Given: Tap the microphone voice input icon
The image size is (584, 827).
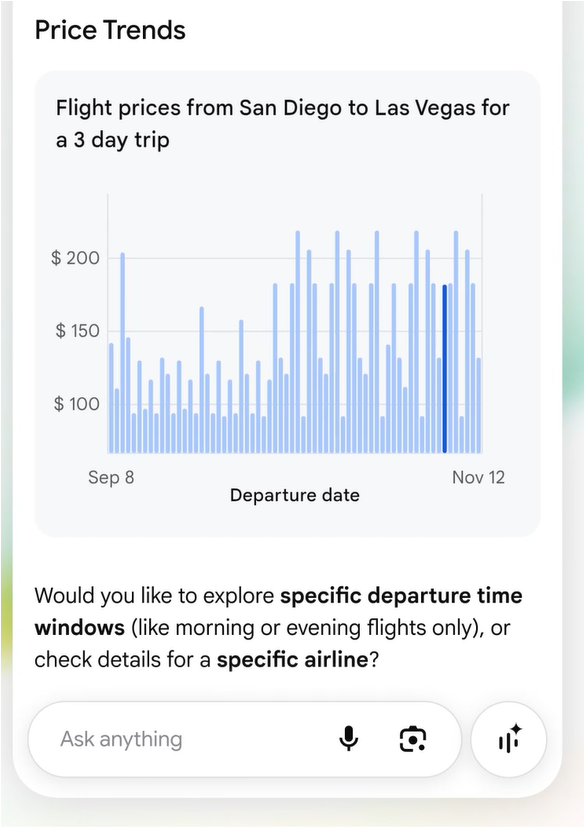Looking at the screenshot, I should 348,738.
